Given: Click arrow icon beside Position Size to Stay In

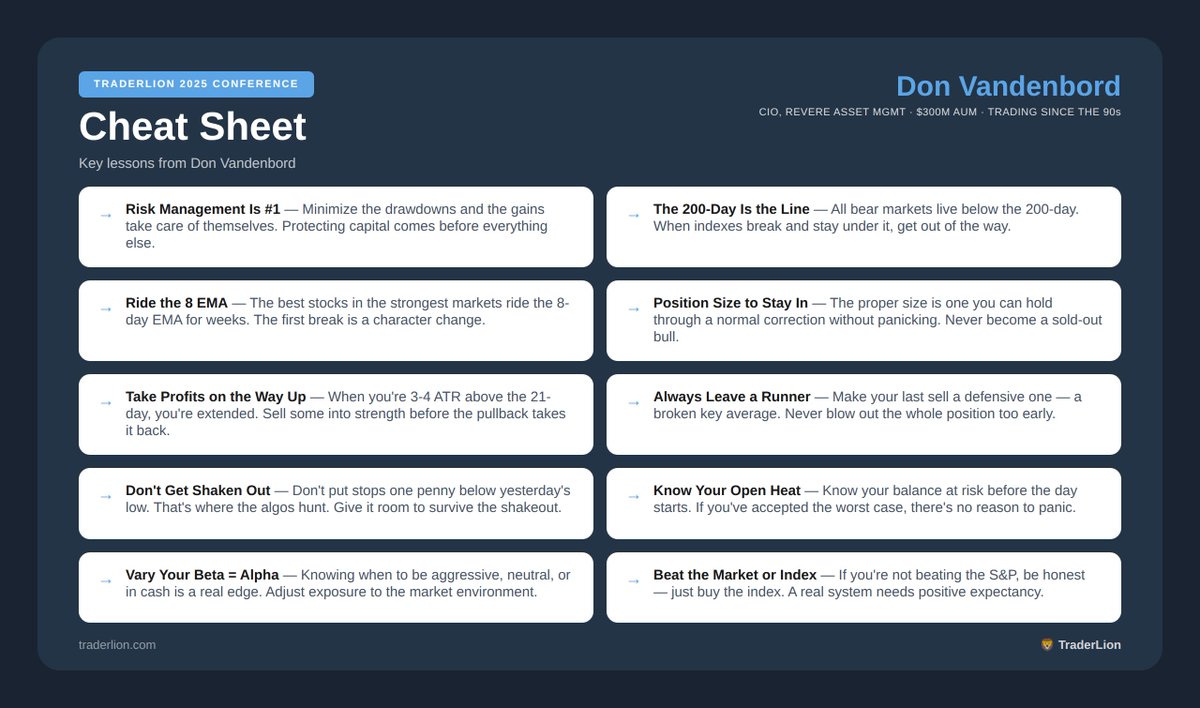Looking at the screenshot, I should pos(633,309).
